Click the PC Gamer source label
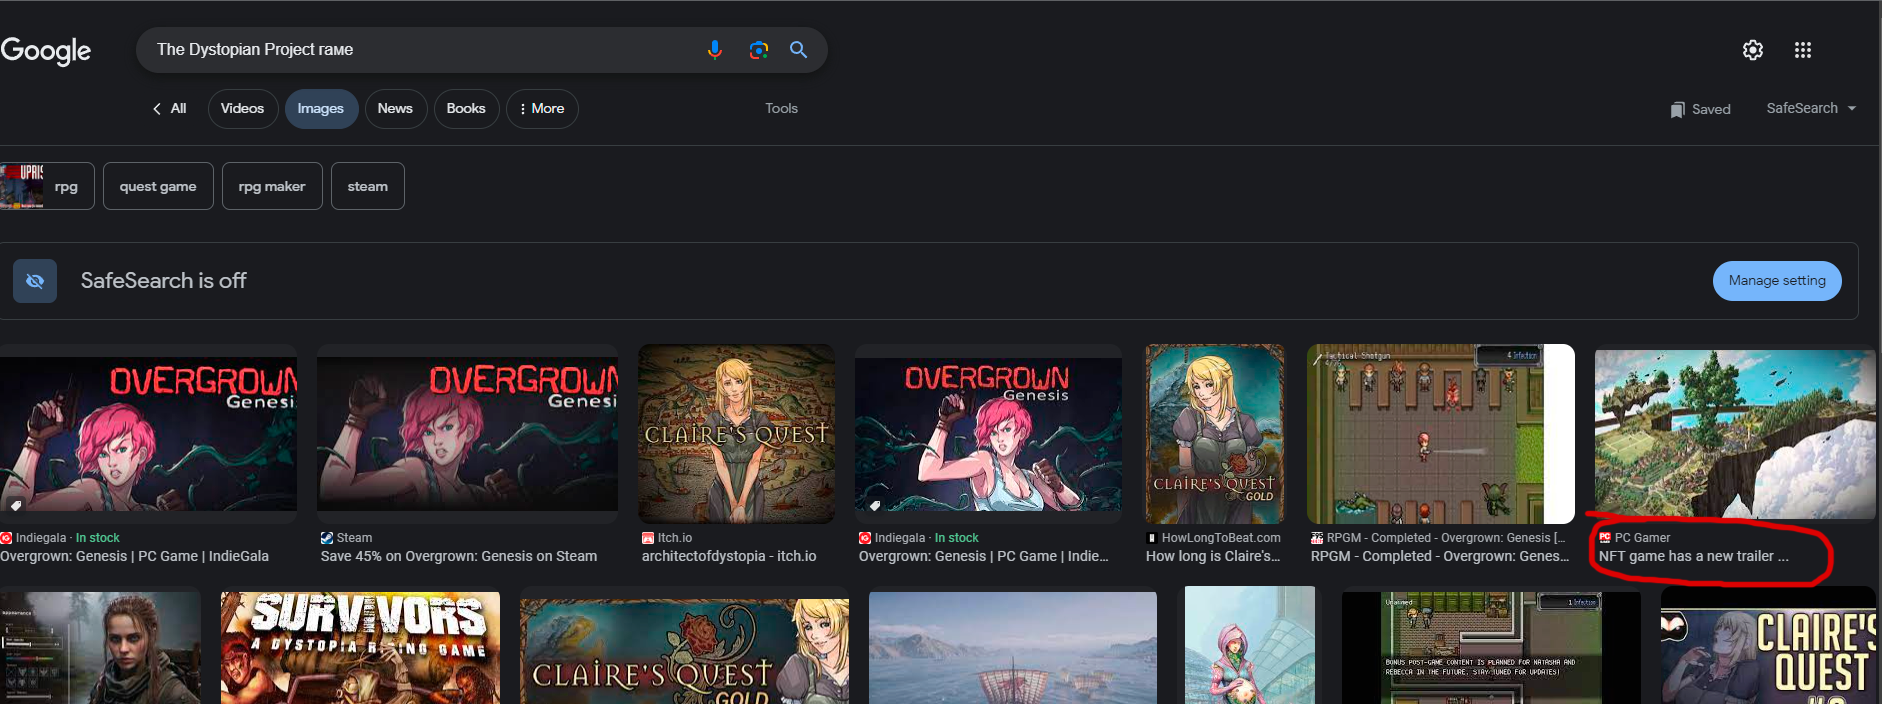This screenshot has width=1882, height=704. pyautogui.click(x=1642, y=538)
